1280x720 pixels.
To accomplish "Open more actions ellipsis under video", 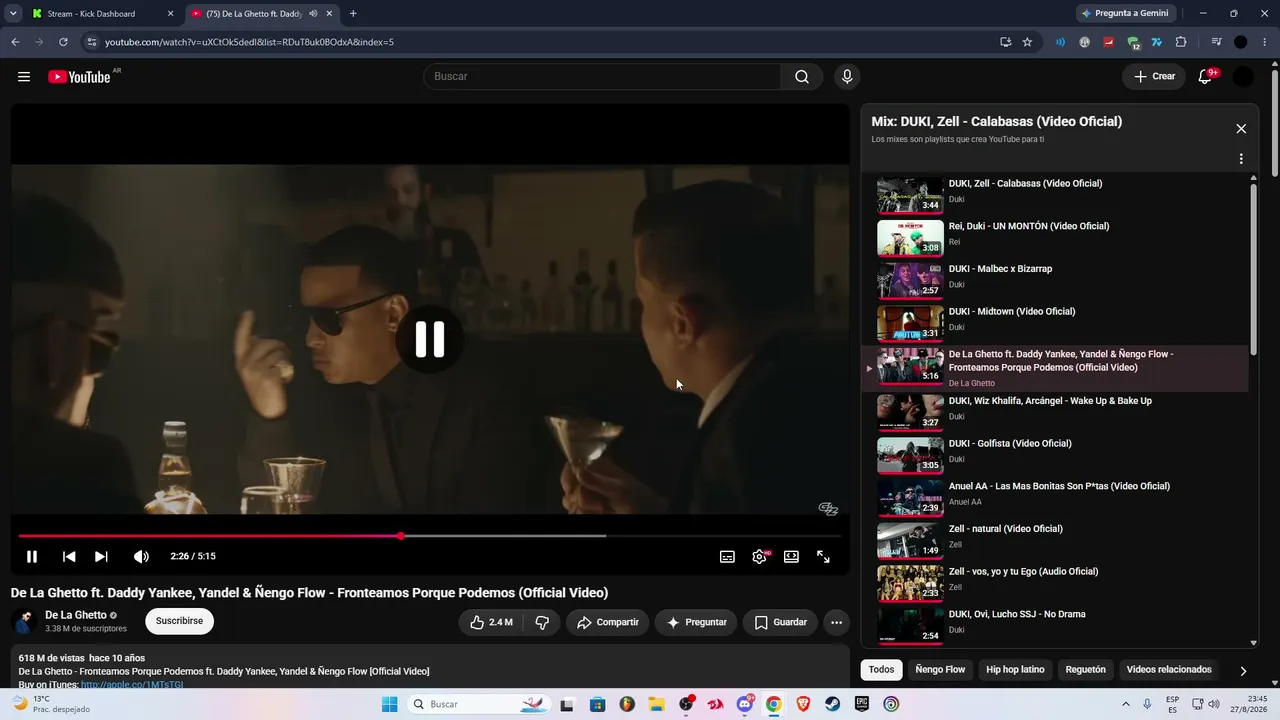I will (836, 622).
